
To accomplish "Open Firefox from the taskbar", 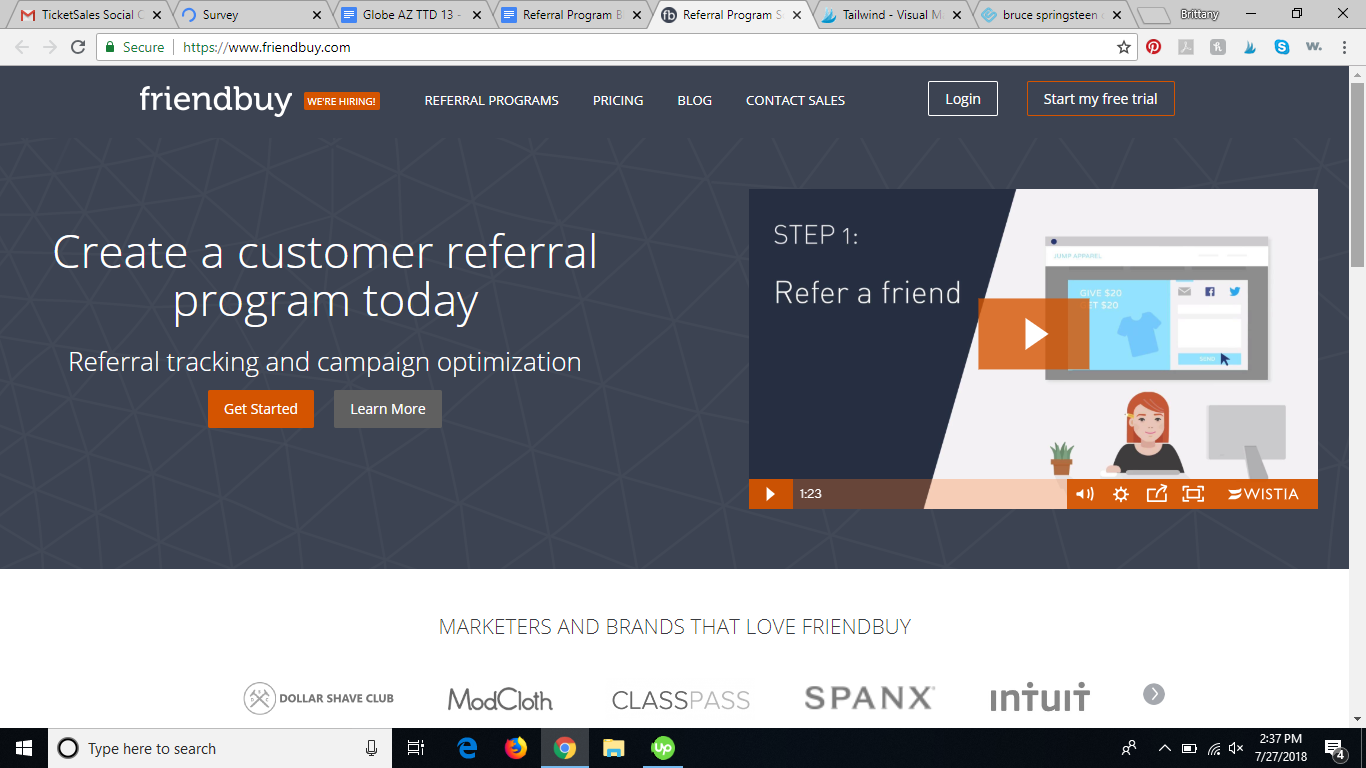I will pos(516,748).
